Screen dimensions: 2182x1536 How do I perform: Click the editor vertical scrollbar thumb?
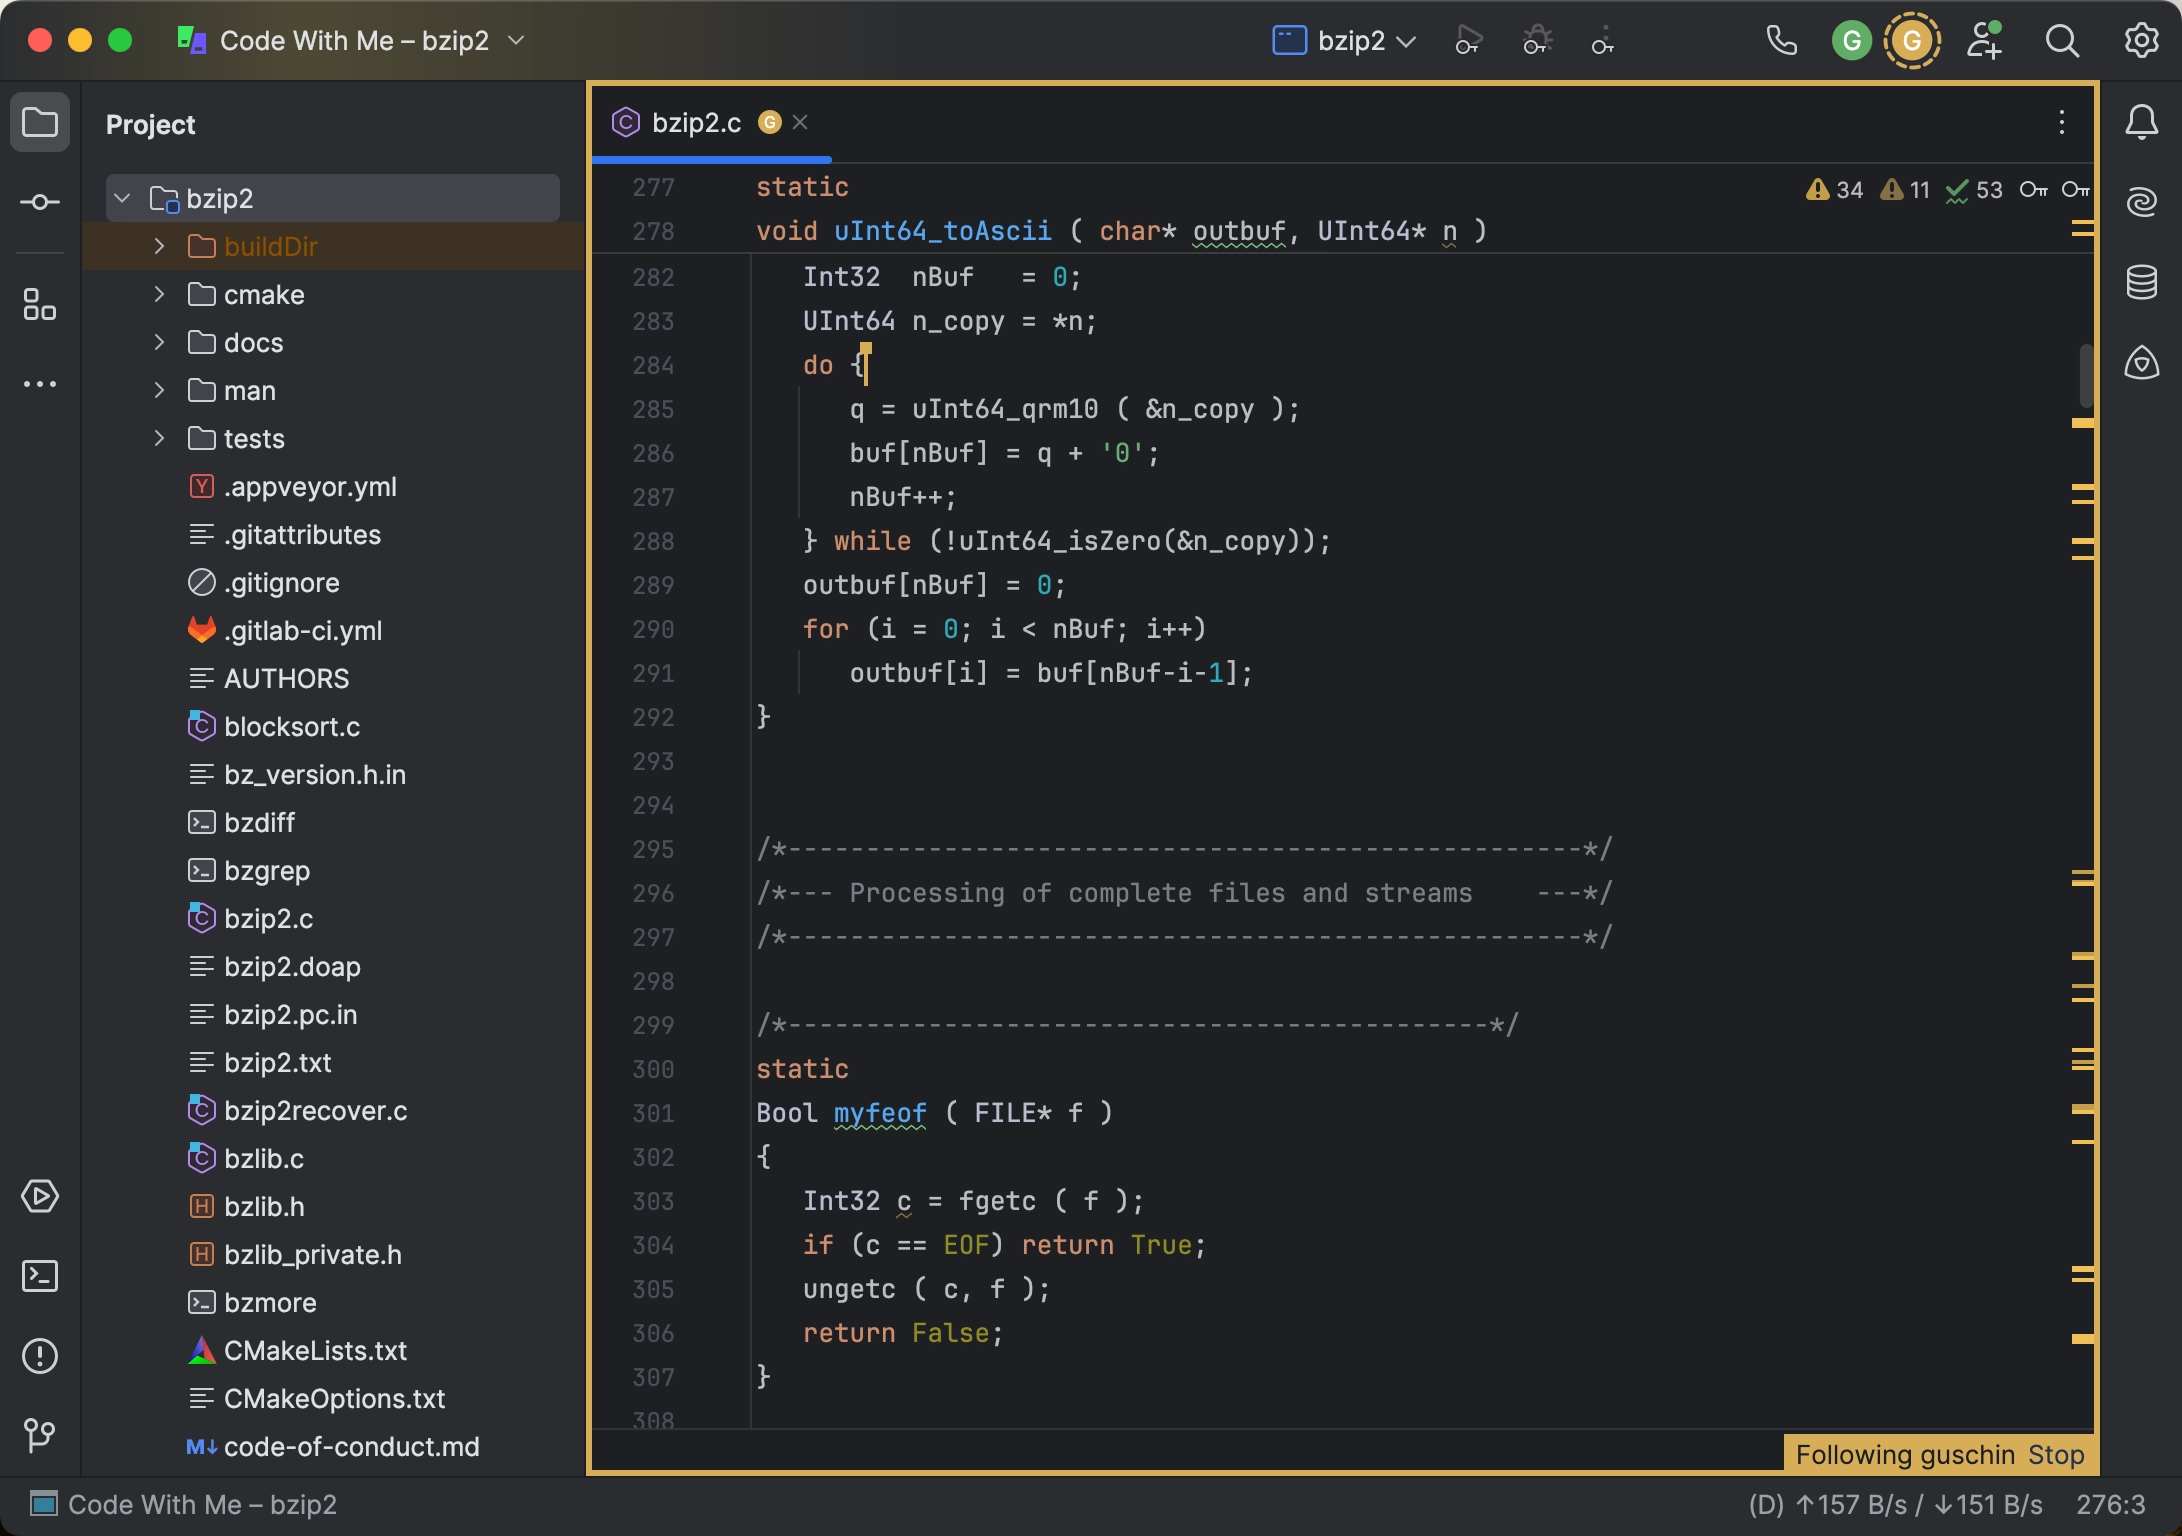pos(2086,376)
